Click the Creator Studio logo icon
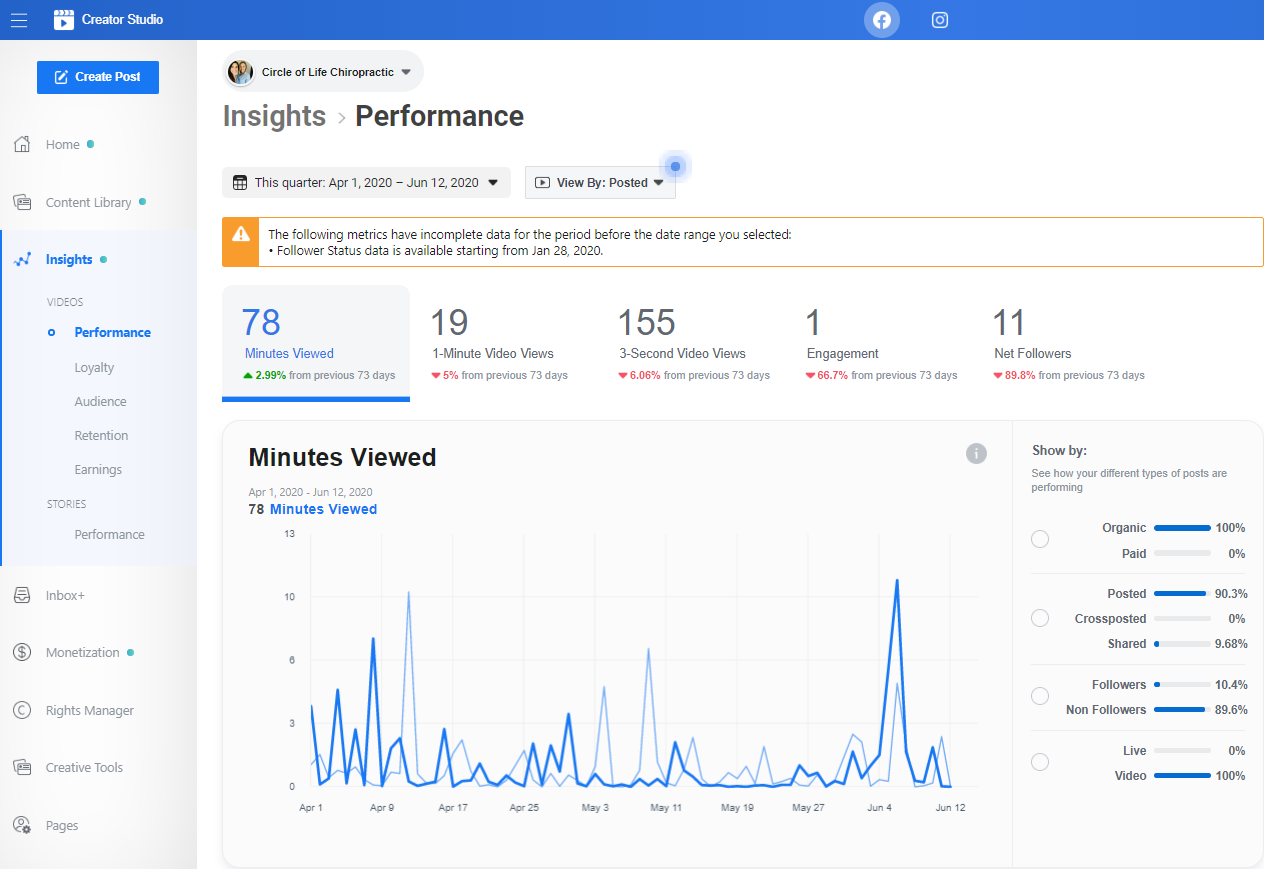The height and width of the screenshot is (869, 1264). coord(64,19)
